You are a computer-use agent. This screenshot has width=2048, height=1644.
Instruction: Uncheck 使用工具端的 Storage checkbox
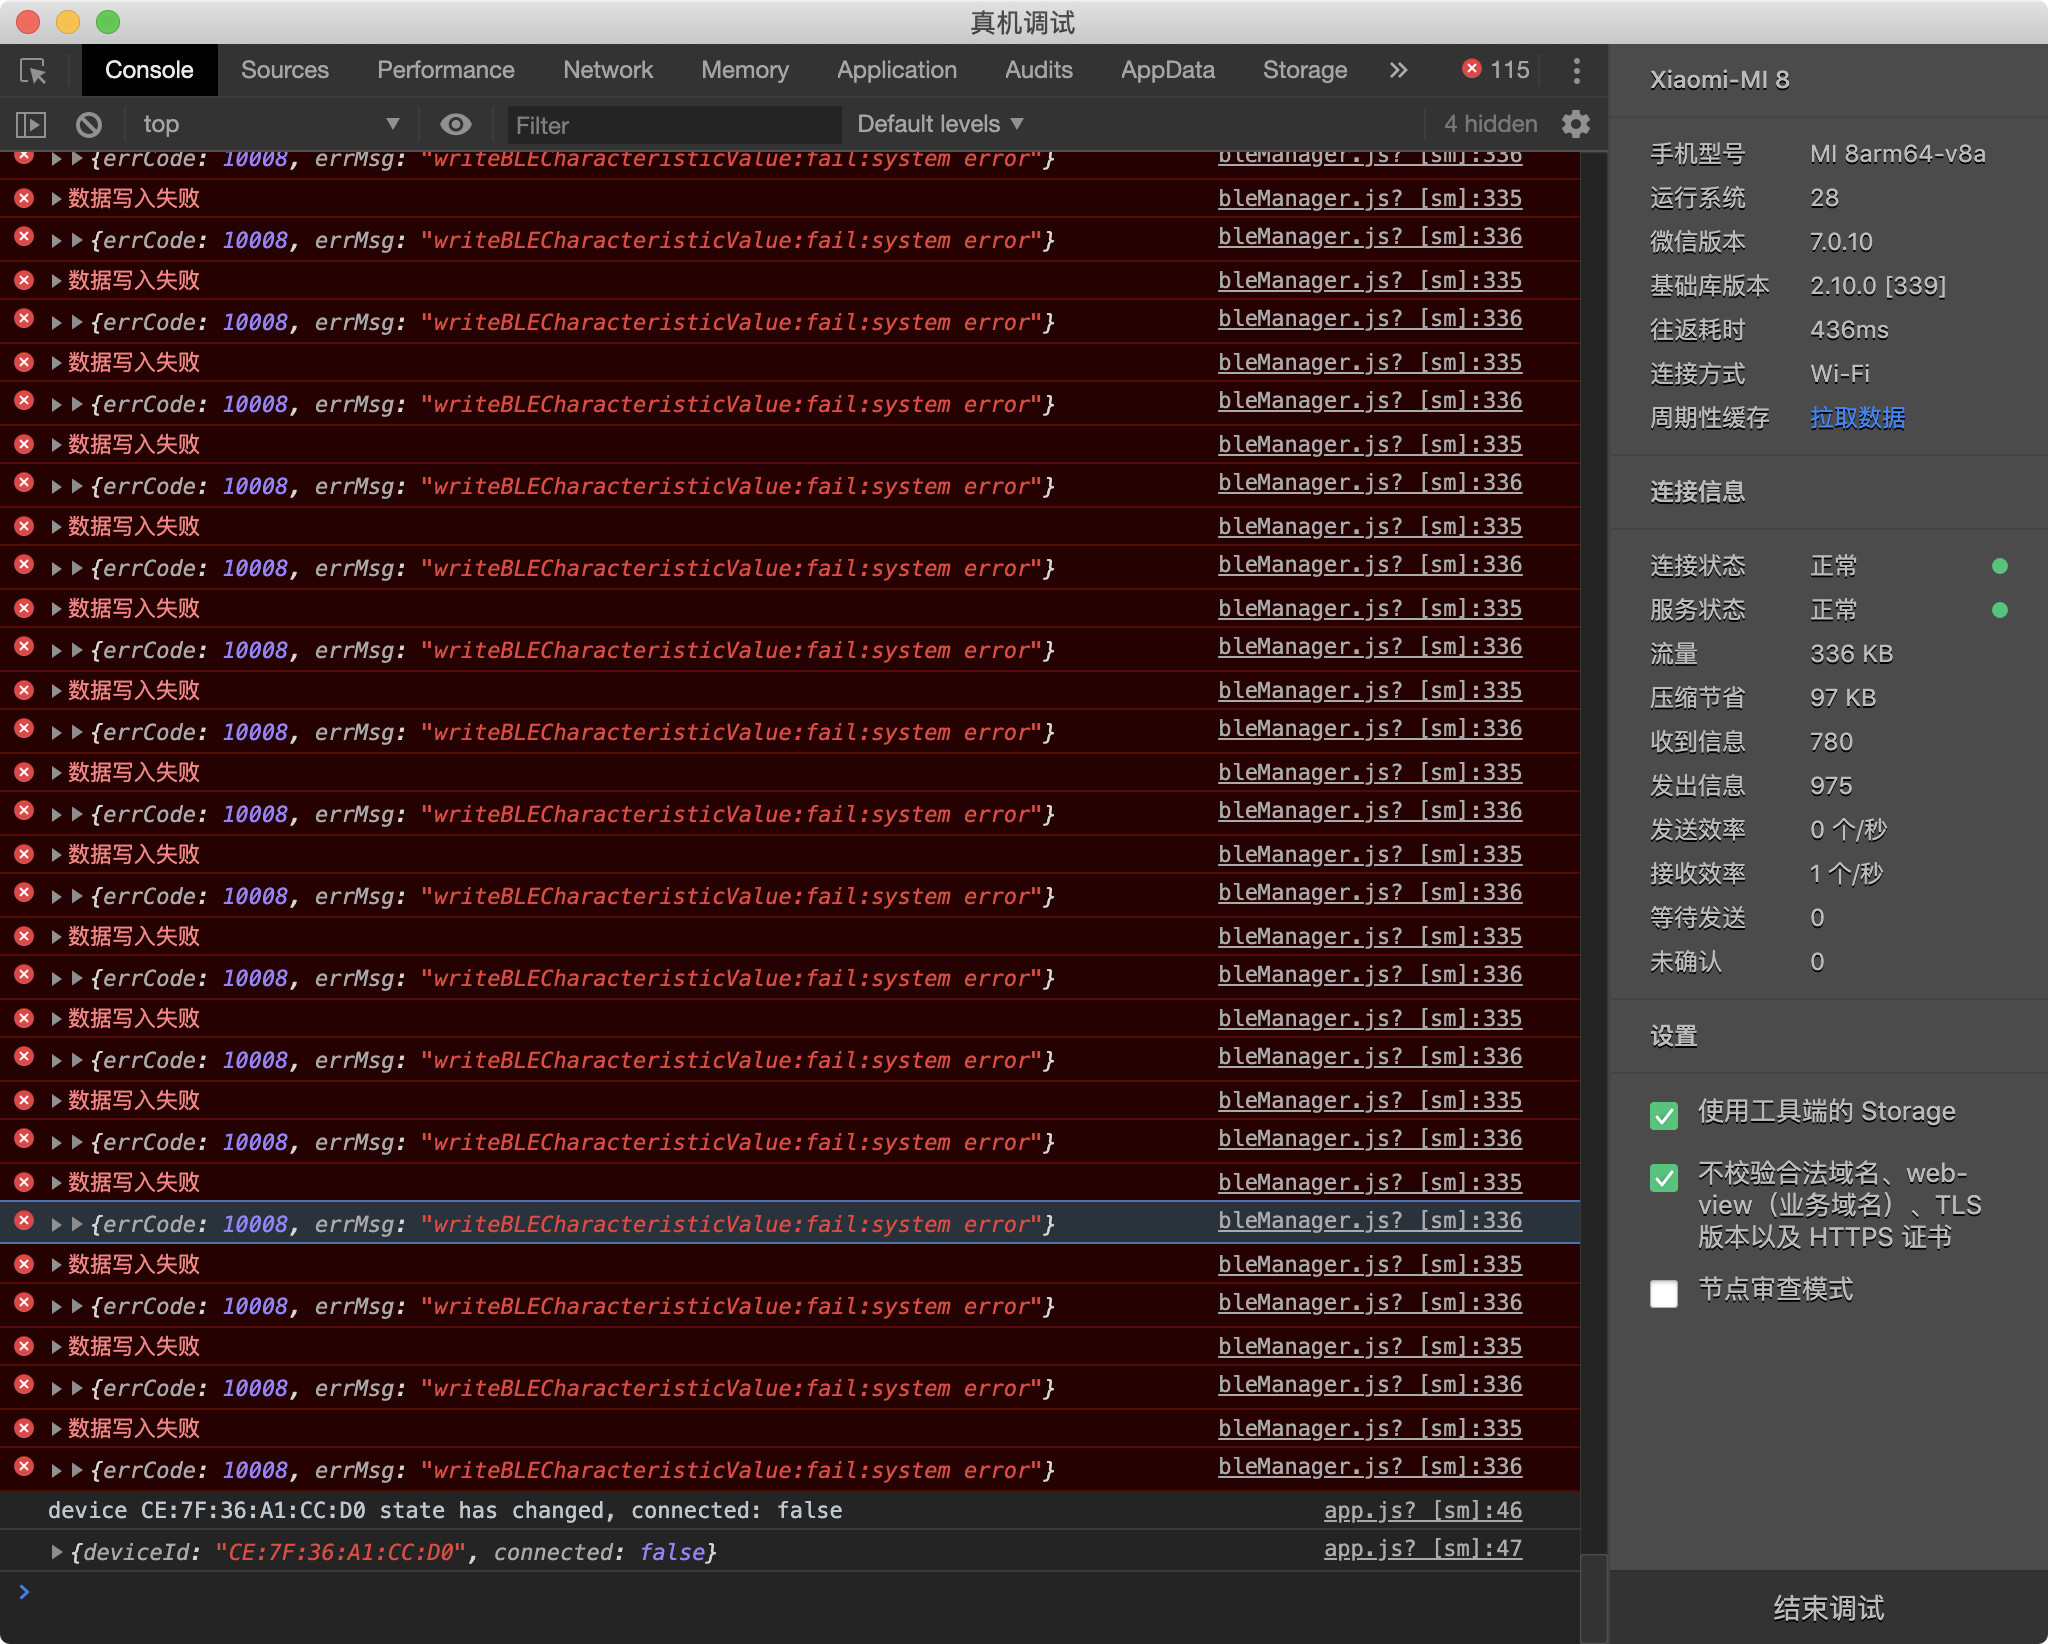click(x=1664, y=1115)
